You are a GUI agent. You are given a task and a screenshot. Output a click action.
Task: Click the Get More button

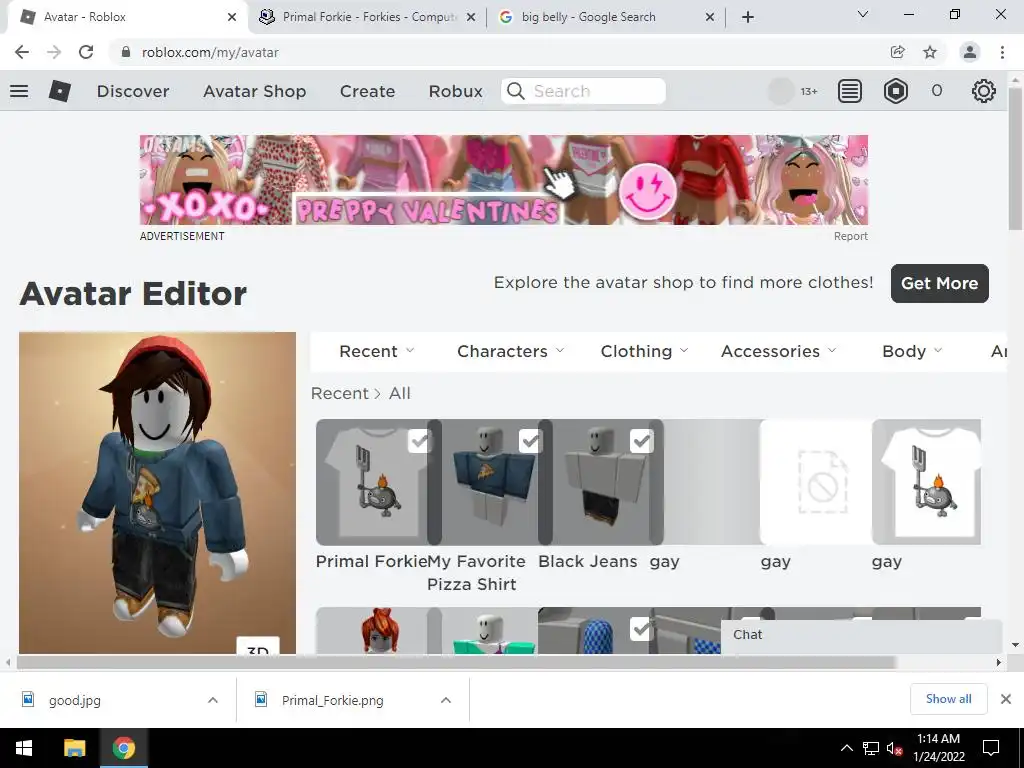coord(940,283)
